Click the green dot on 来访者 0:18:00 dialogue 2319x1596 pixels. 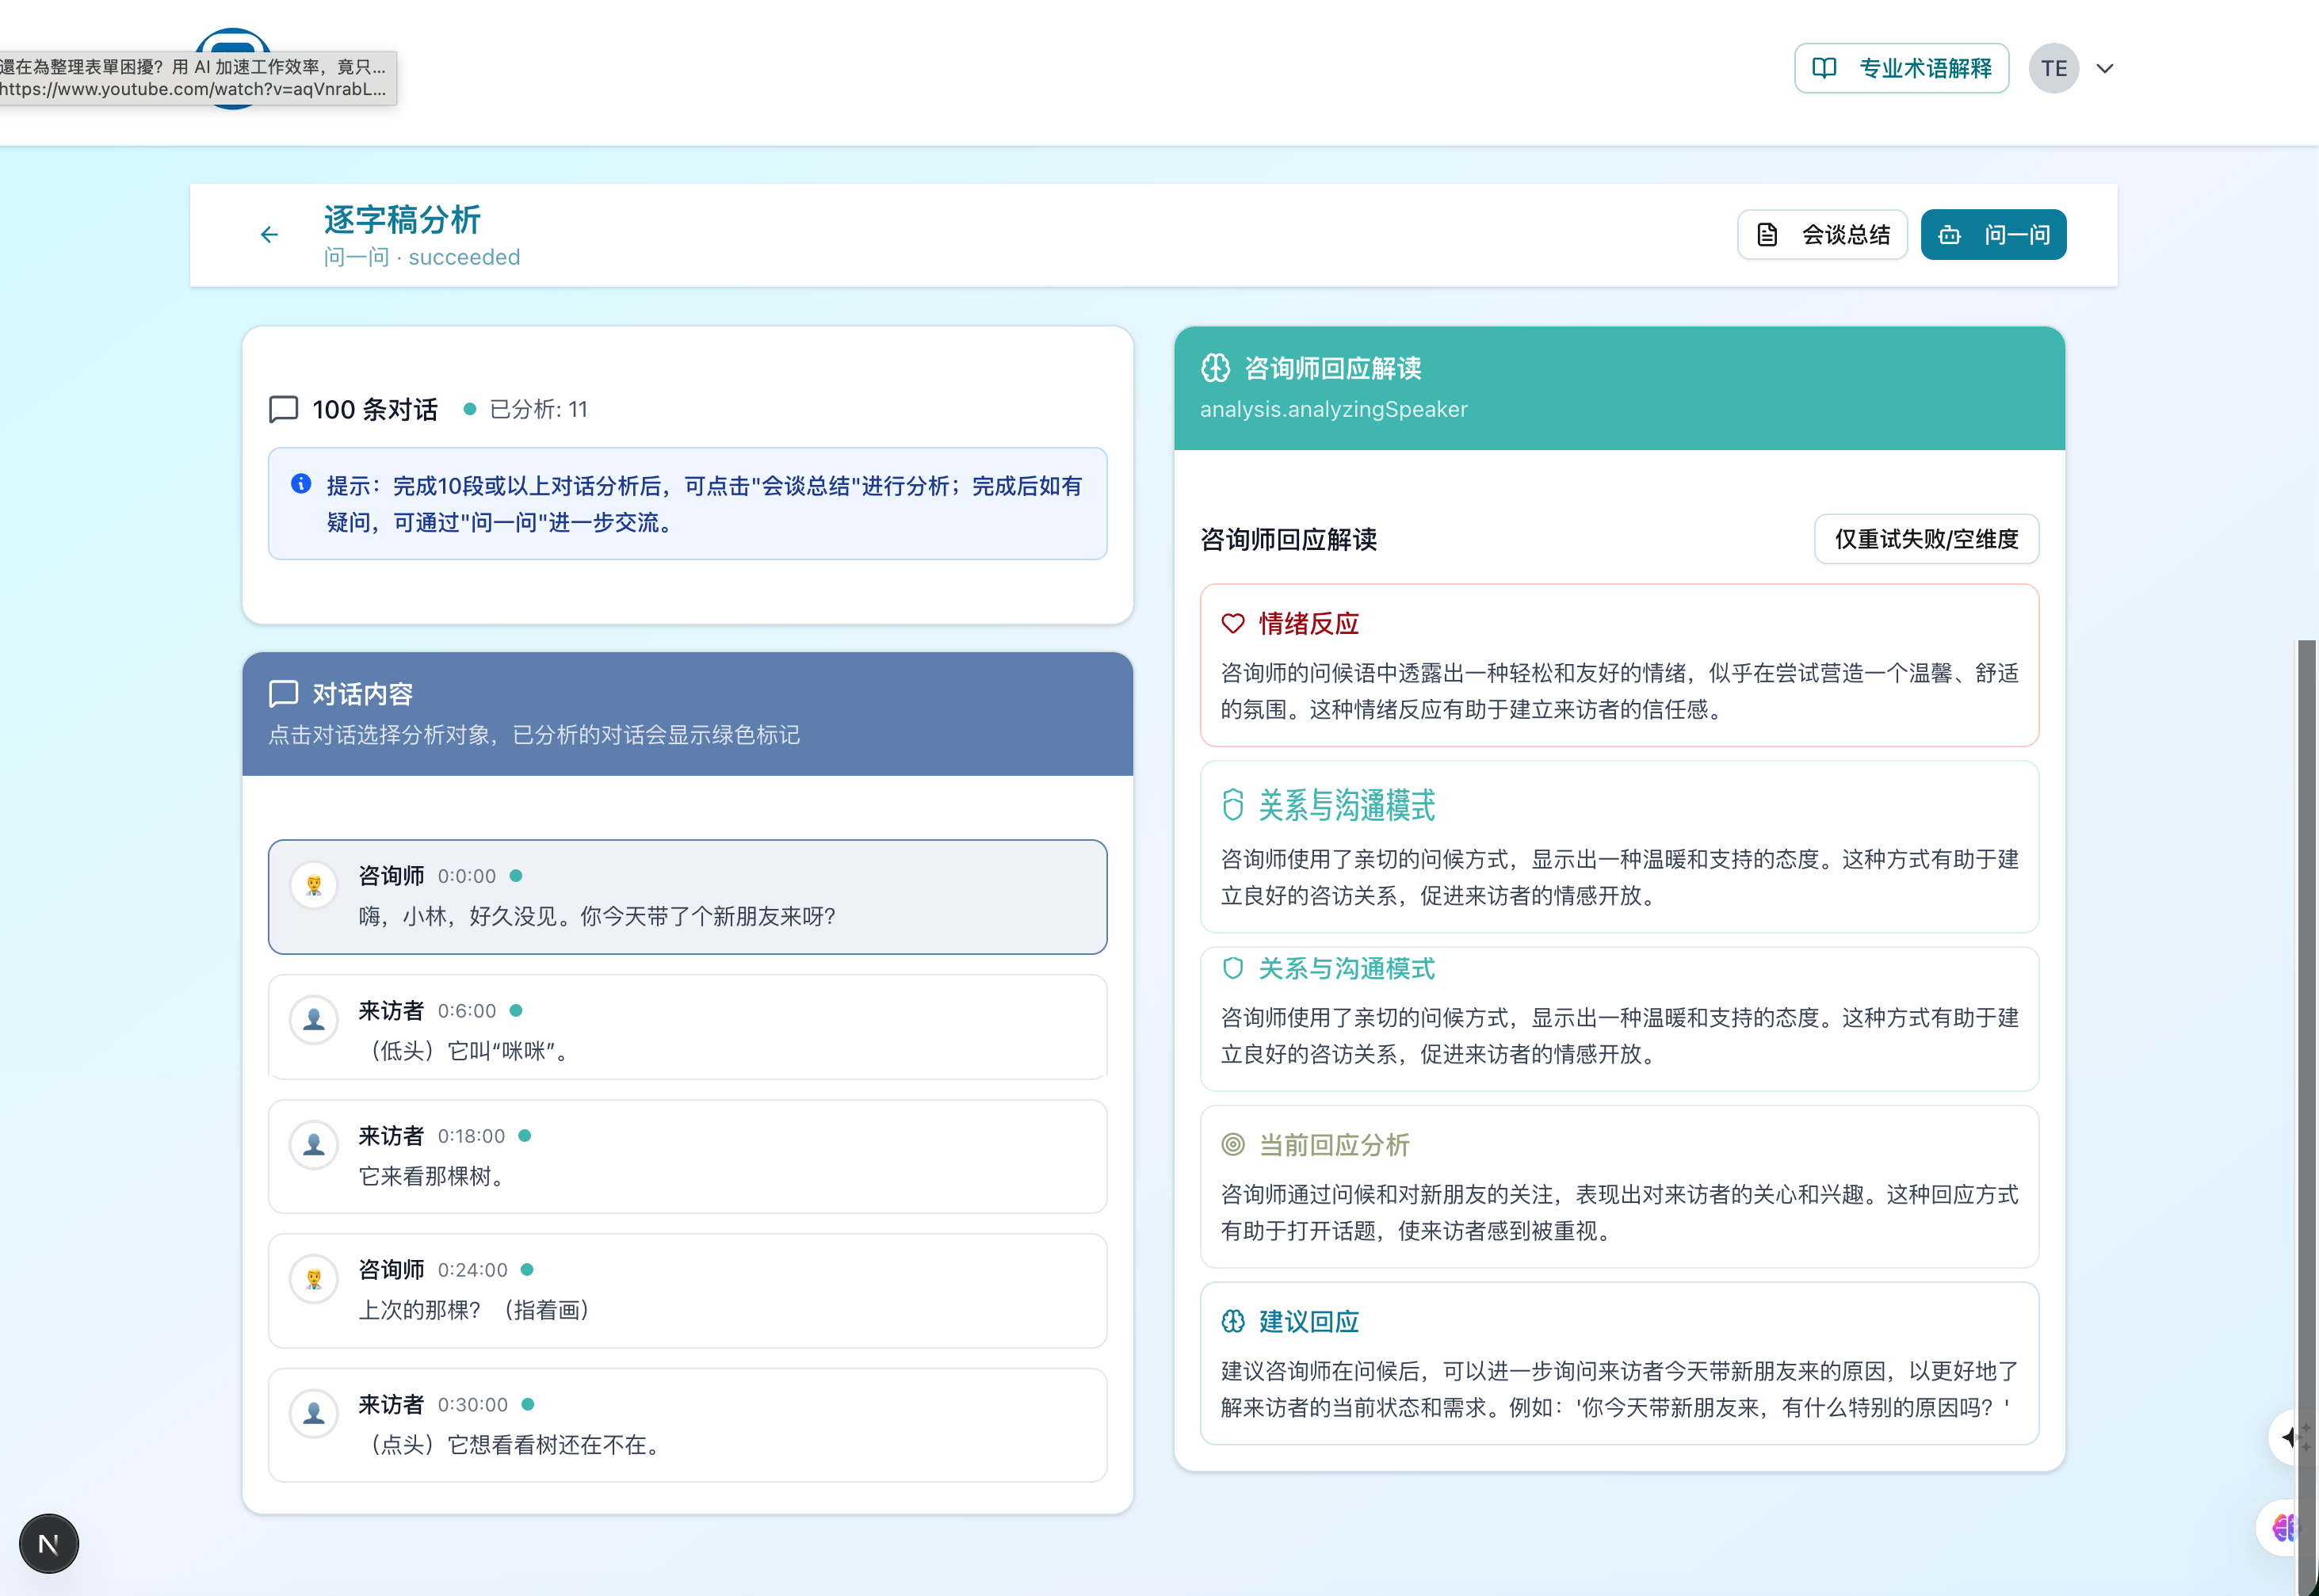pyautogui.click(x=525, y=1135)
